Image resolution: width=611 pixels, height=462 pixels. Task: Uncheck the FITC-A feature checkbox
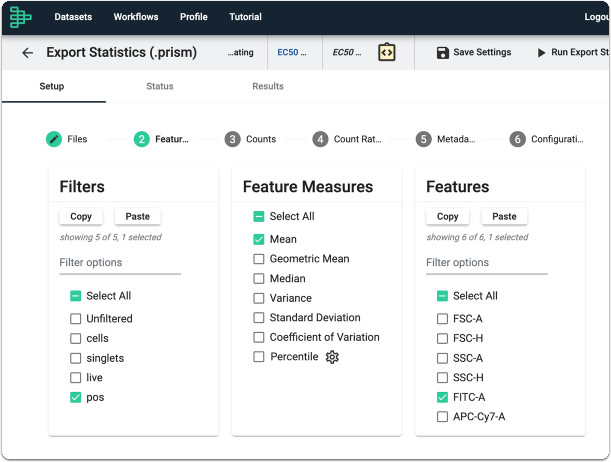coord(442,397)
